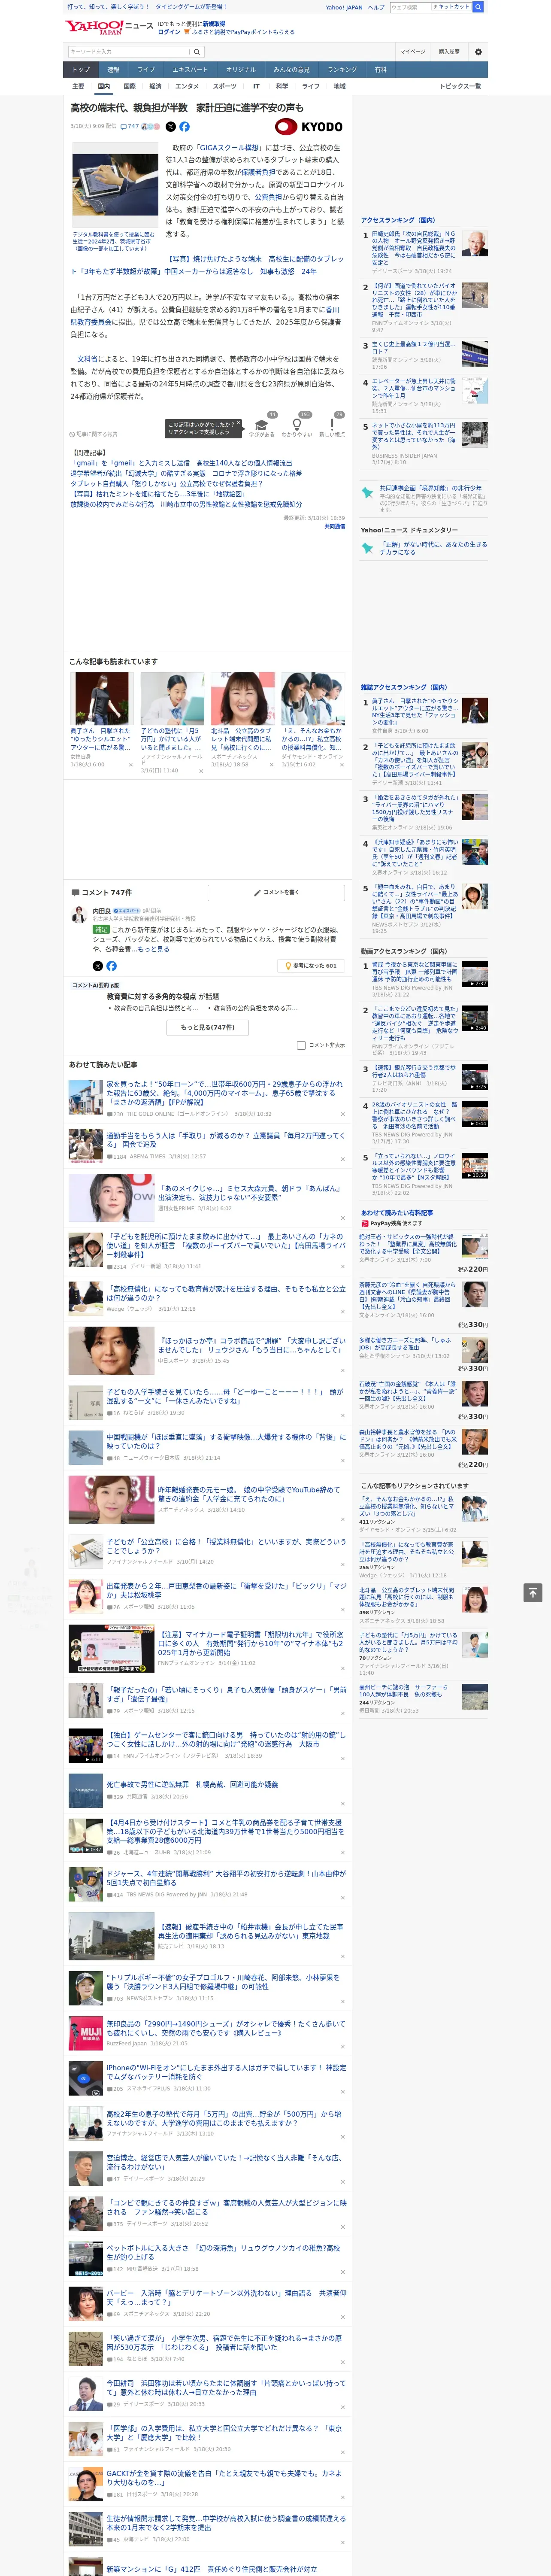The width and height of the screenshot is (551, 2576).
Task: Open 高校無償化 Wedge article link
Action: pos(226,1293)
